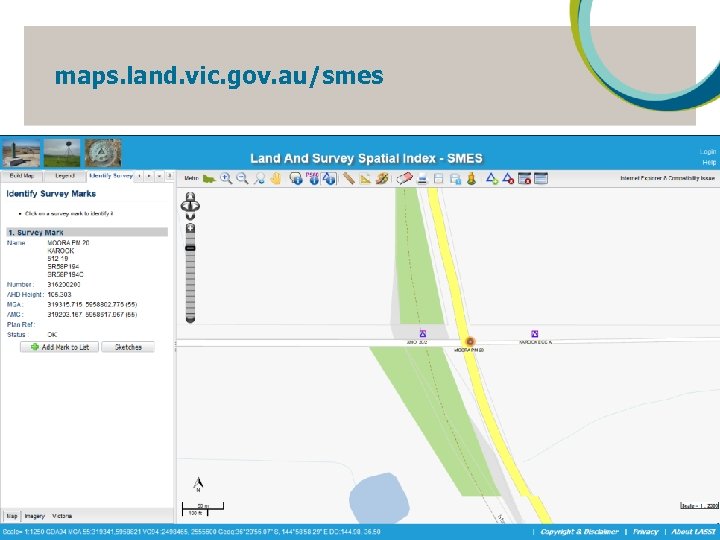Click the Add Mark to List button
The height and width of the screenshot is (540, 720).
(59, 347)
